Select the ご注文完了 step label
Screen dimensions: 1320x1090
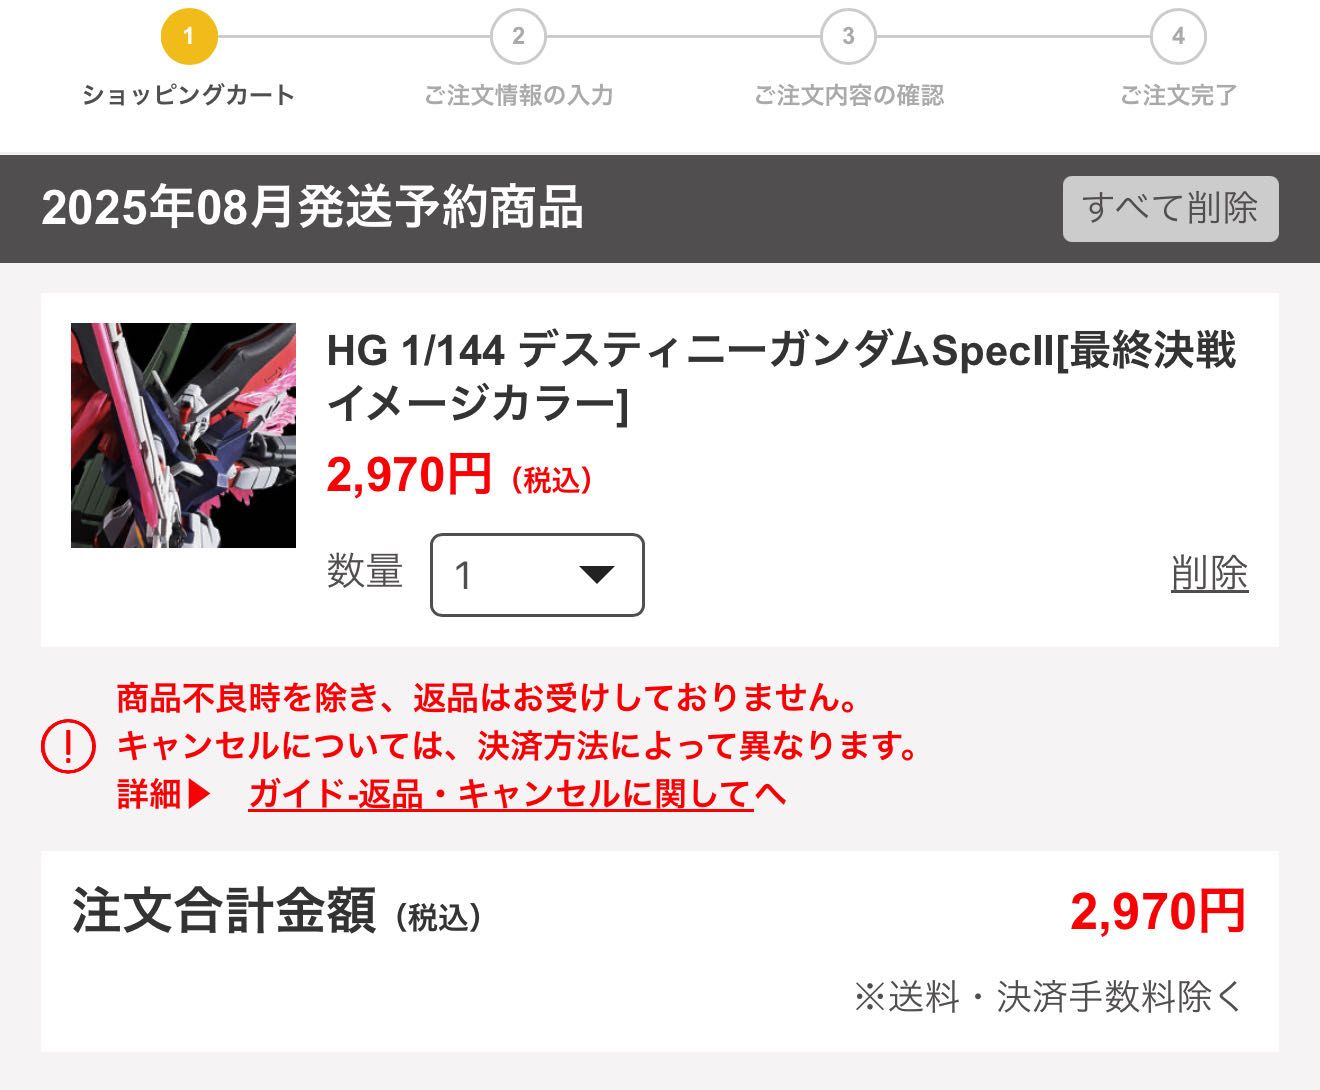(1178, 95)
